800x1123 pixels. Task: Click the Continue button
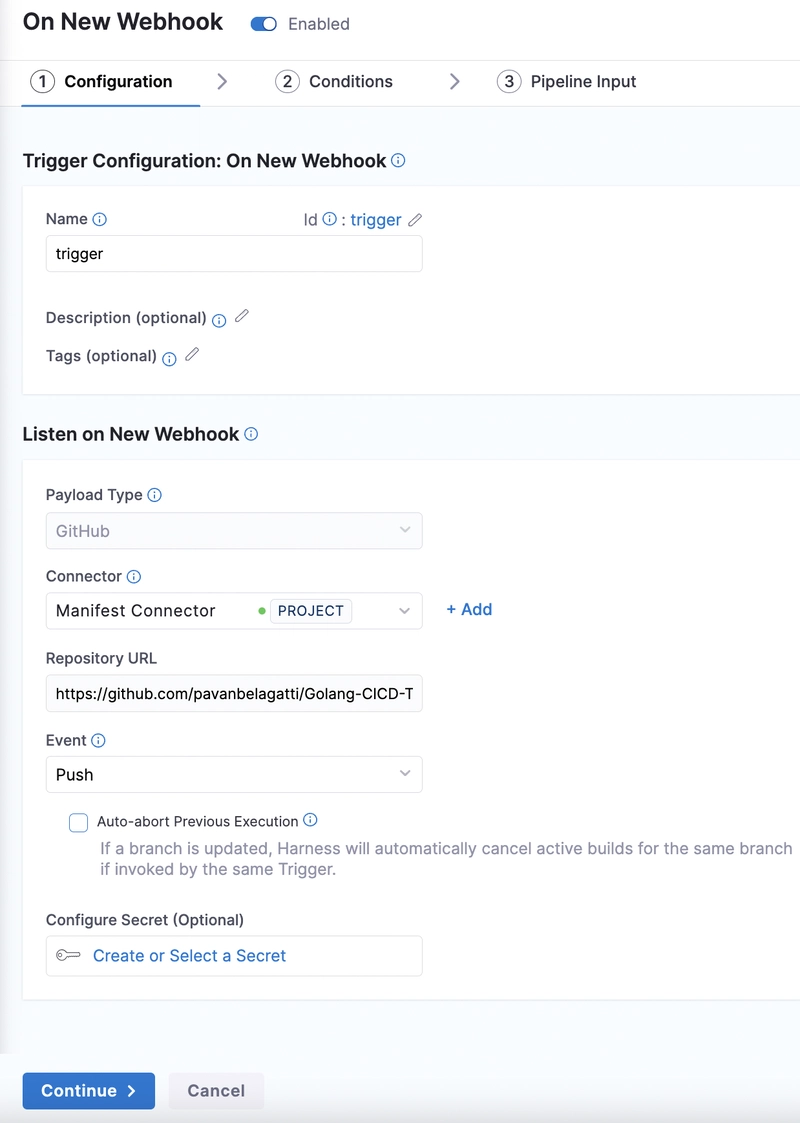click(x=89, y=1091)
